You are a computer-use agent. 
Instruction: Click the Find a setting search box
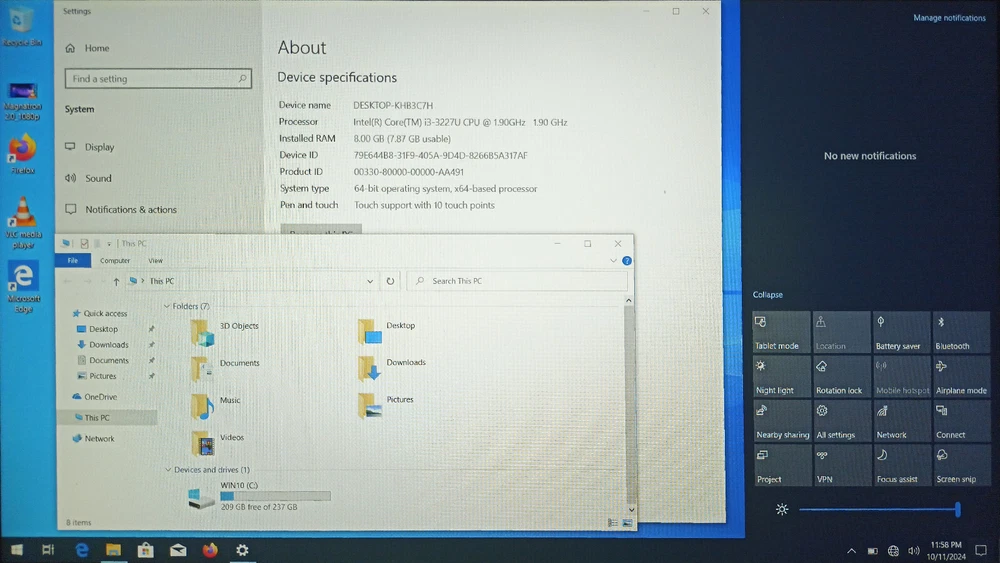157,78
